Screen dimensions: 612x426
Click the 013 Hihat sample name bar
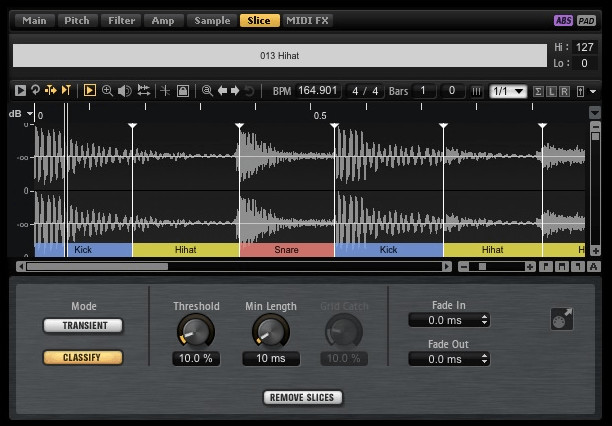279,55
